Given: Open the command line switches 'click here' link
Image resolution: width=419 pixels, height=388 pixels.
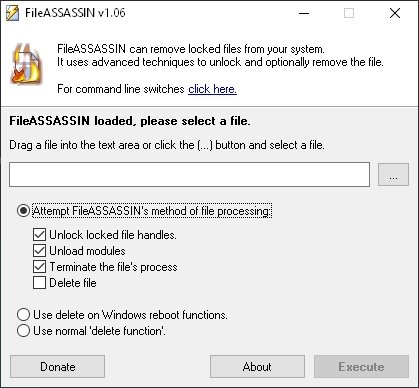Looking at the screenshot, I should [212, 89].
